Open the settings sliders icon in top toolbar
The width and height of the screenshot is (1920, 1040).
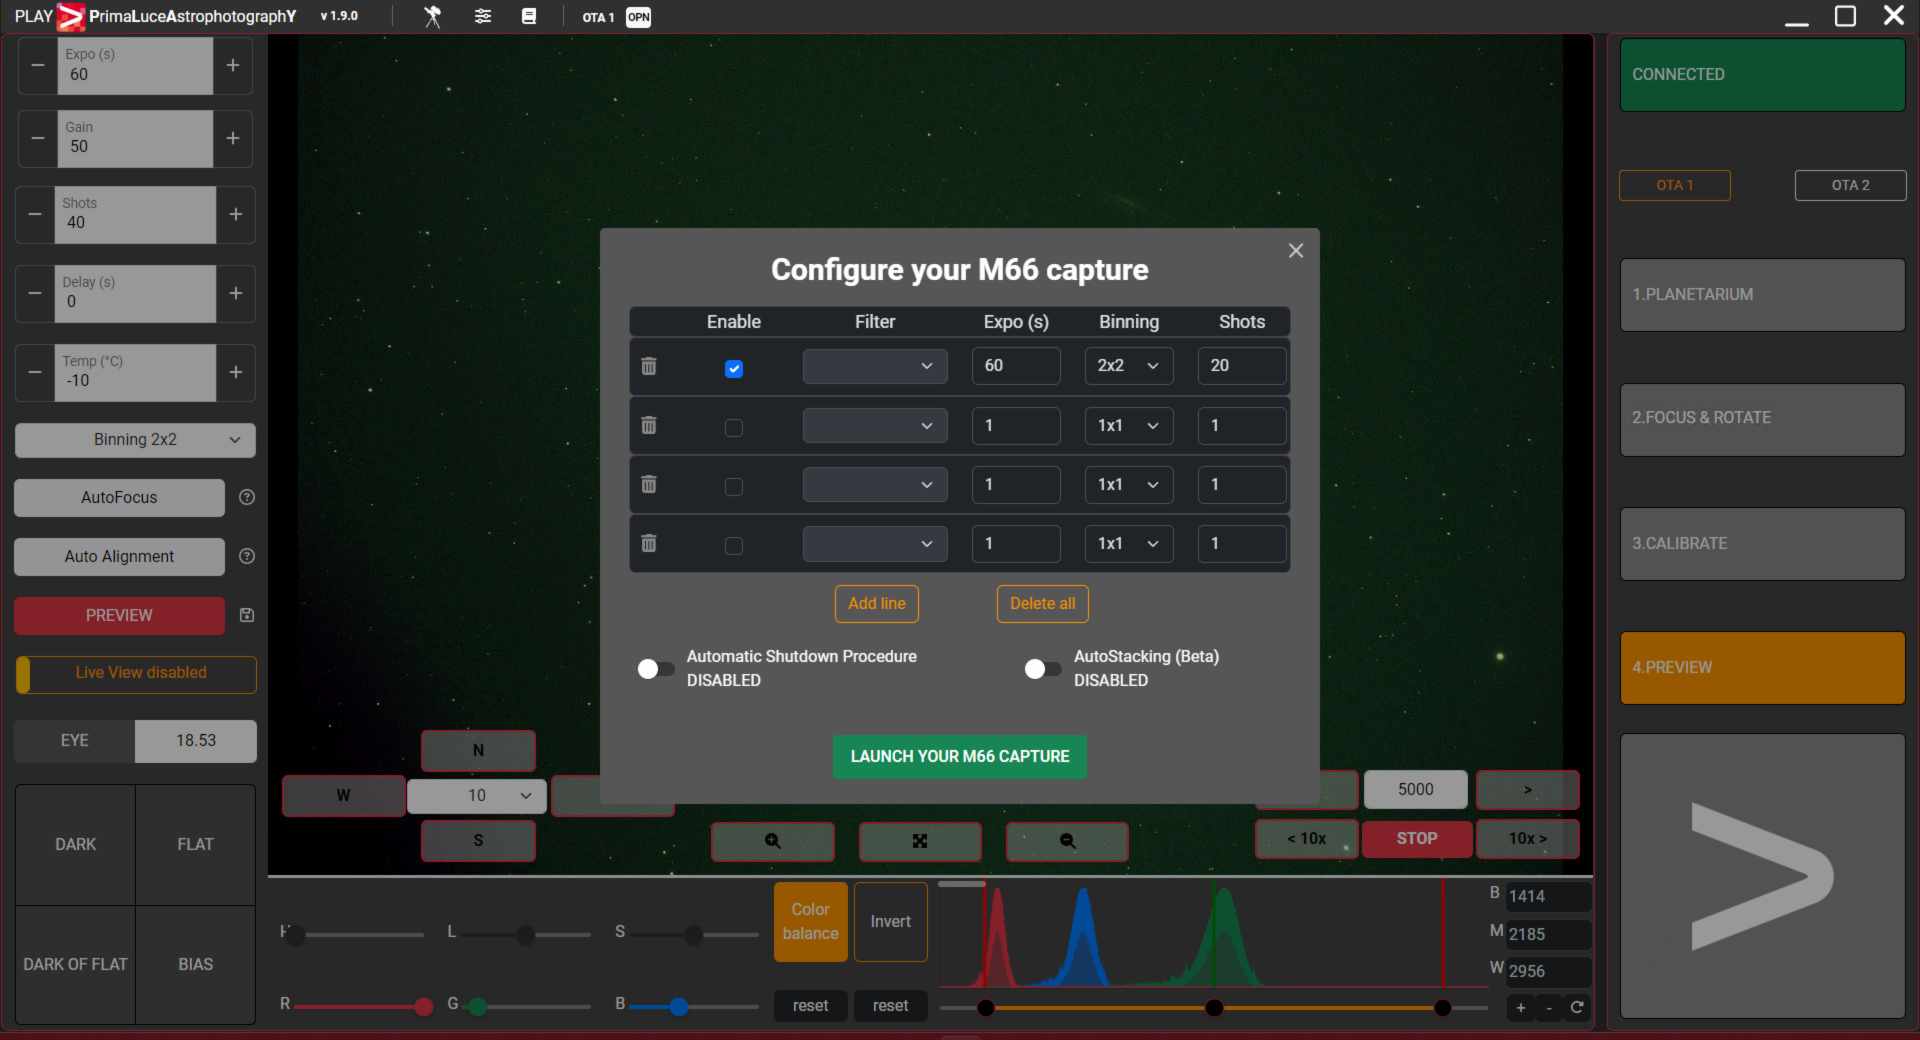[483, 17]
